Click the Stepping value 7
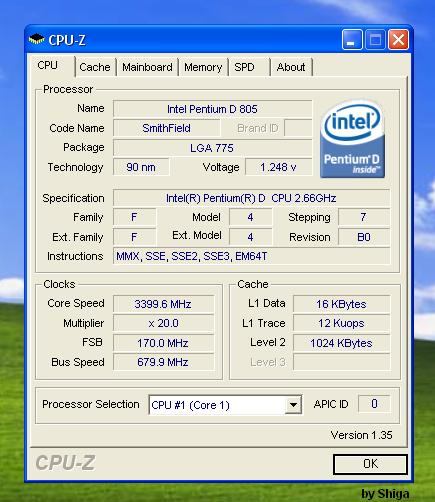Image resolution: width=435 pixels, height=502 pixels. (x=364, y=217)
